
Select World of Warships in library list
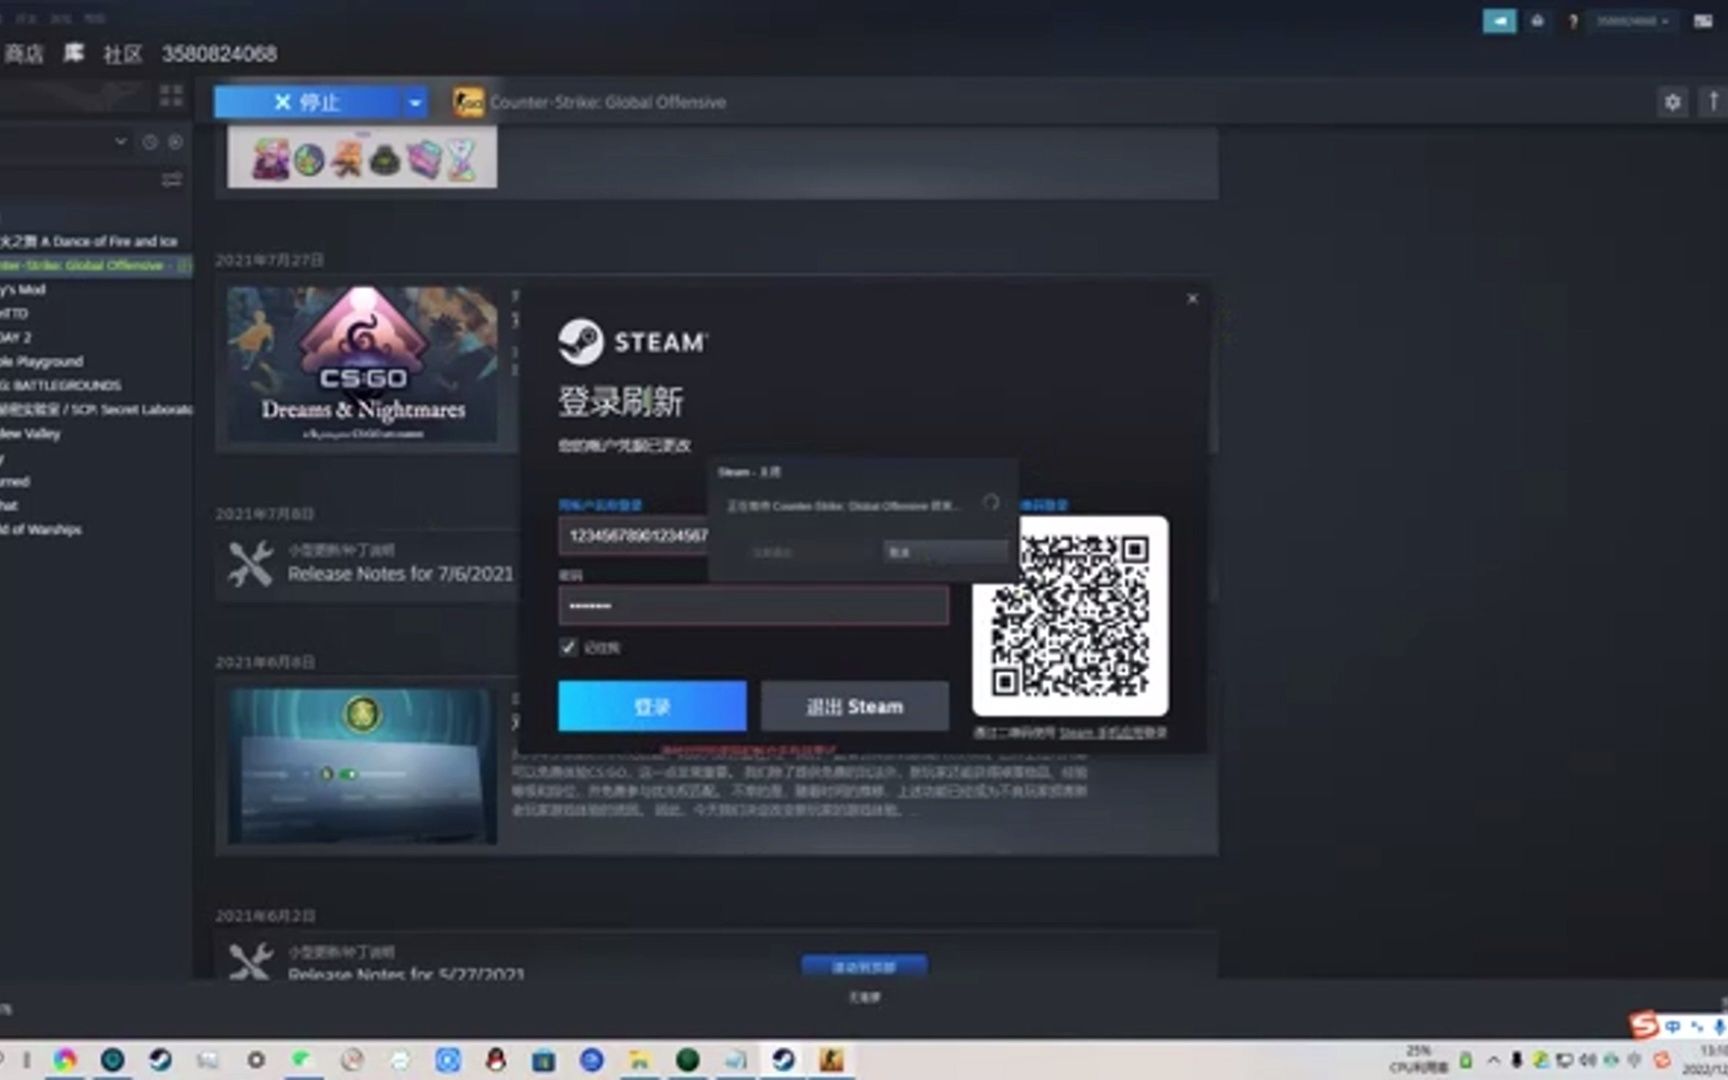[41, 529]
